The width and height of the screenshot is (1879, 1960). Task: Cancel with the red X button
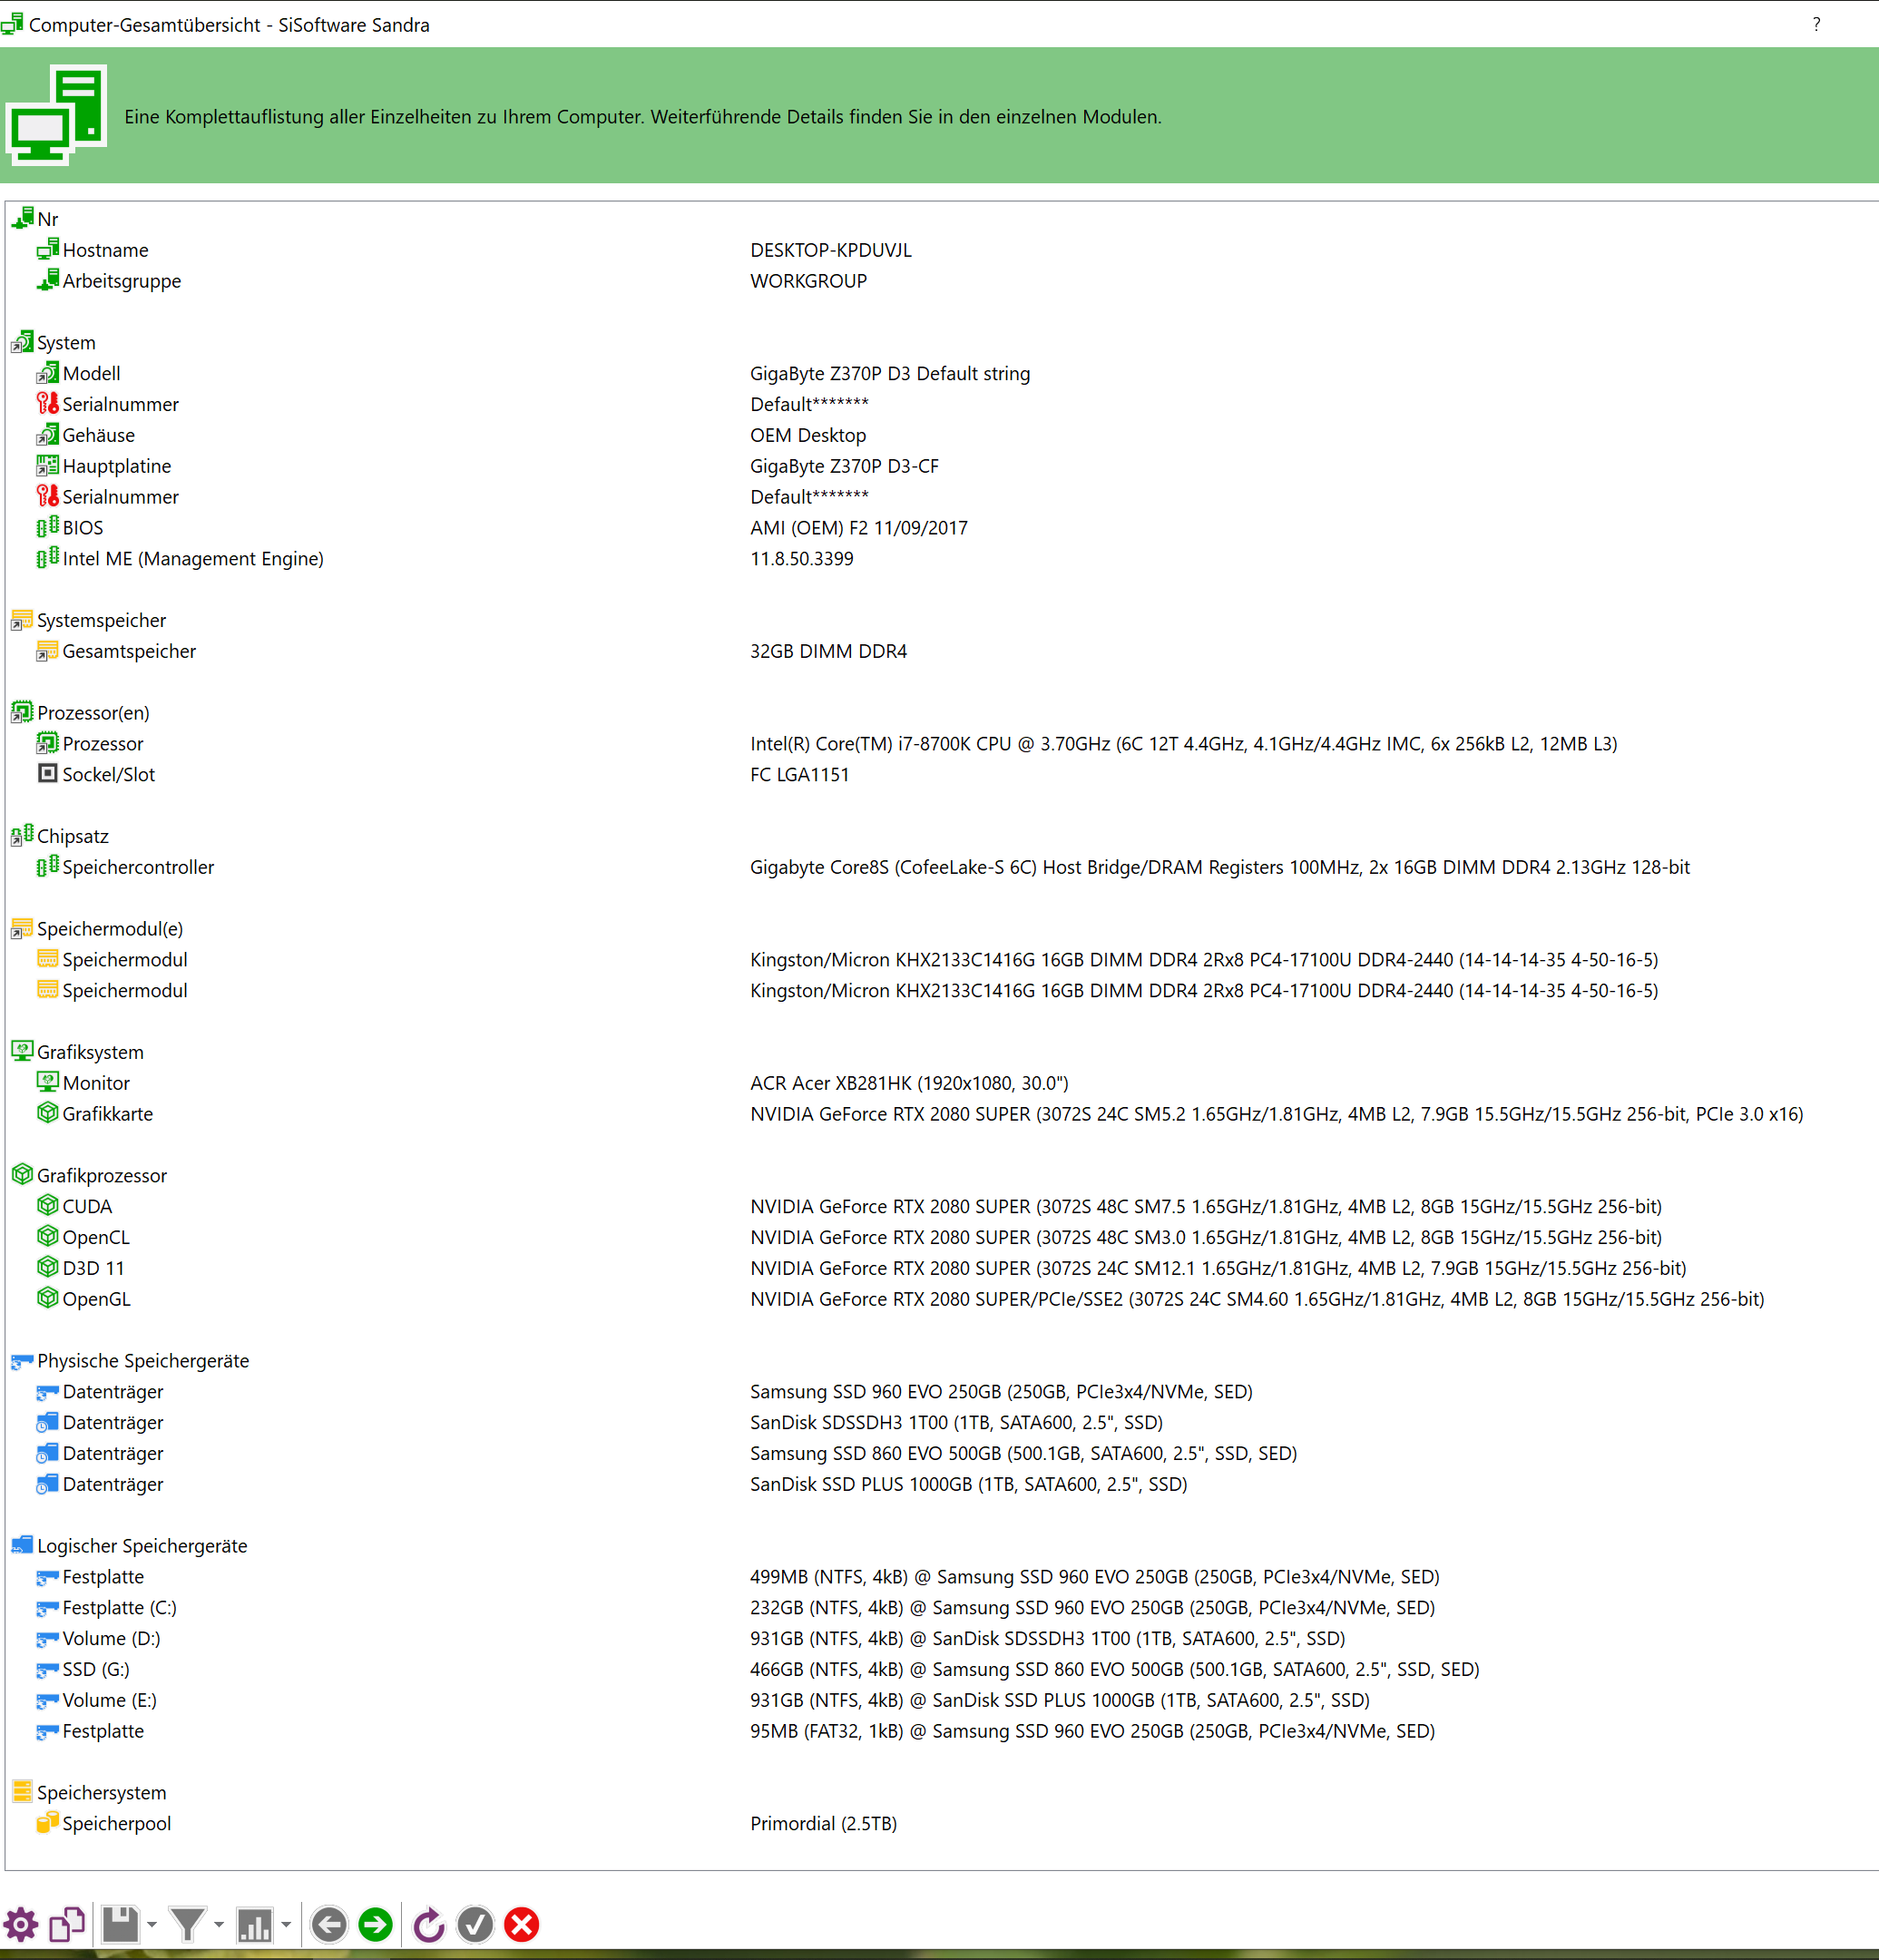click(x=522, y=1925)
